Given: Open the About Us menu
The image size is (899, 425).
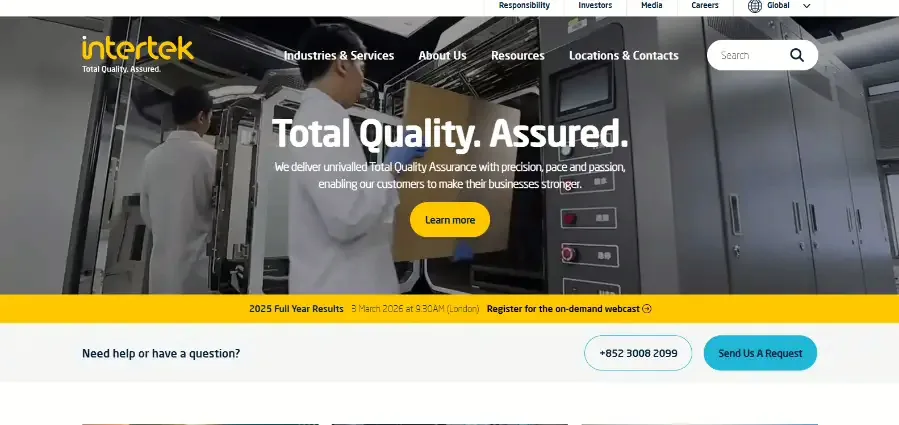Looking at the screenshot, I should [x=442, y=56].
